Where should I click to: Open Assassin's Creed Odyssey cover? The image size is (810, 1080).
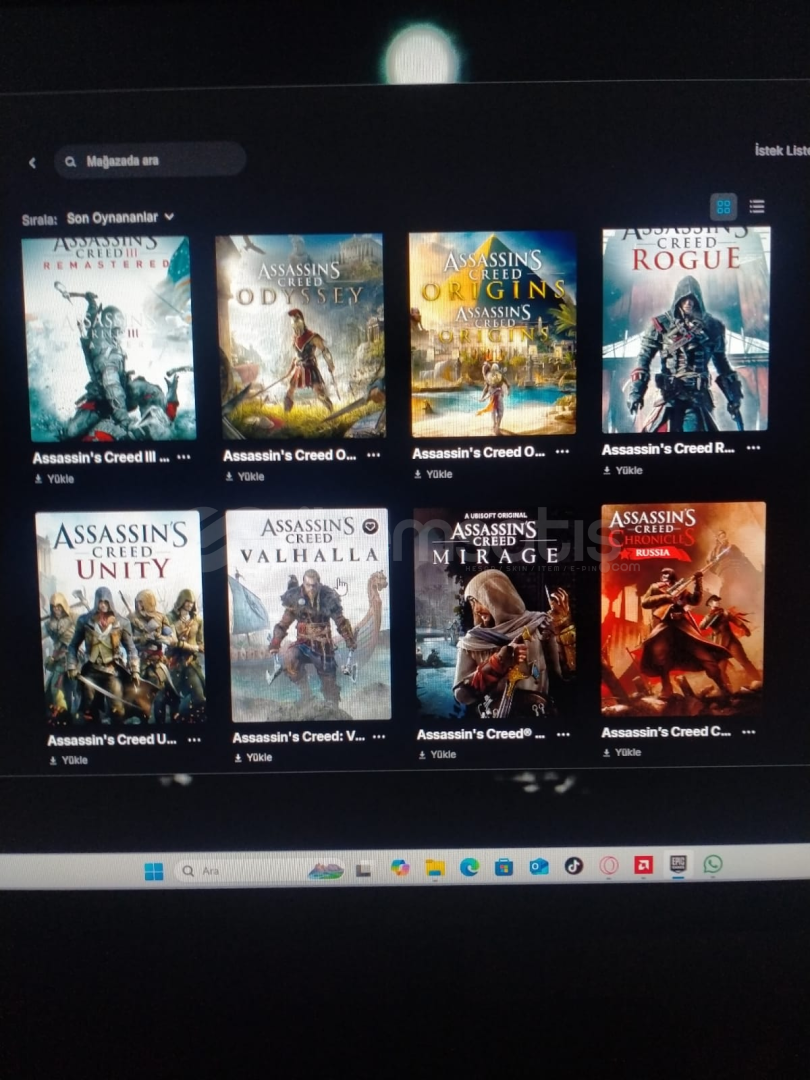(x=300, y=336)
